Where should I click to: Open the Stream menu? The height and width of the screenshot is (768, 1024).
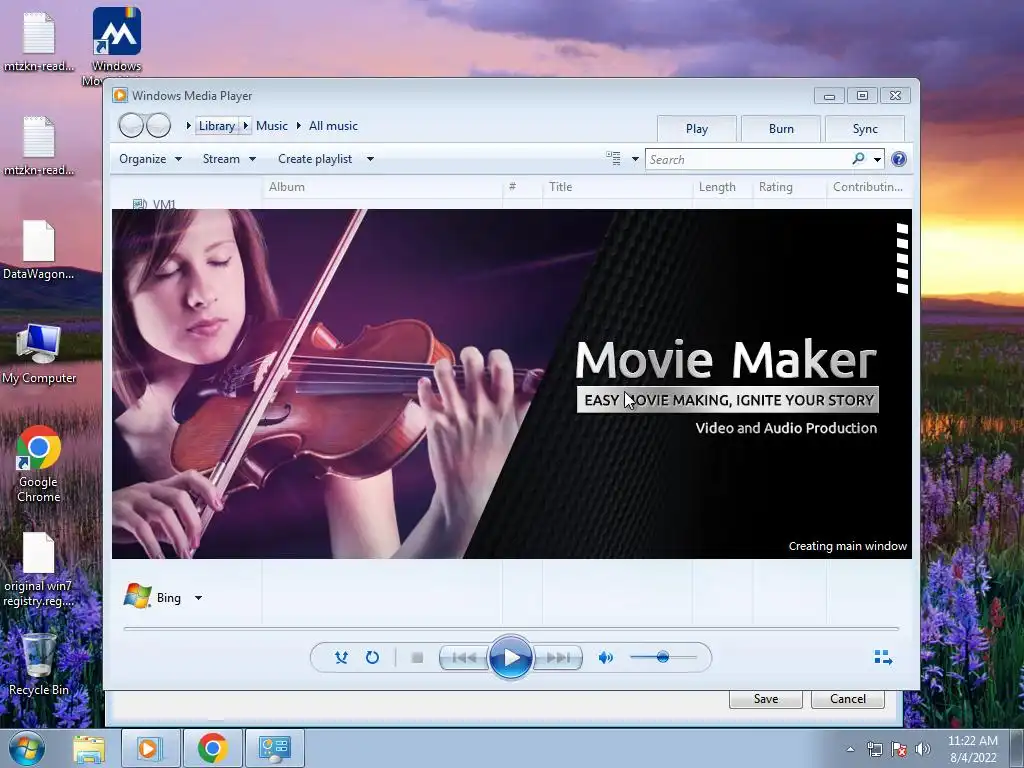229,159
